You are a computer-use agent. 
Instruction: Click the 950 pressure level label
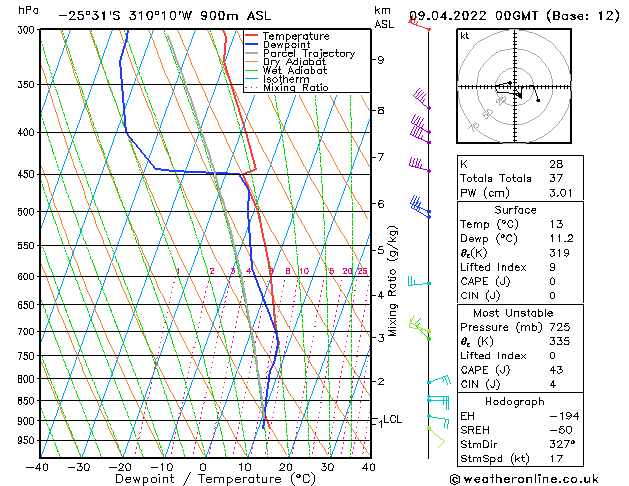pos(28,441)
